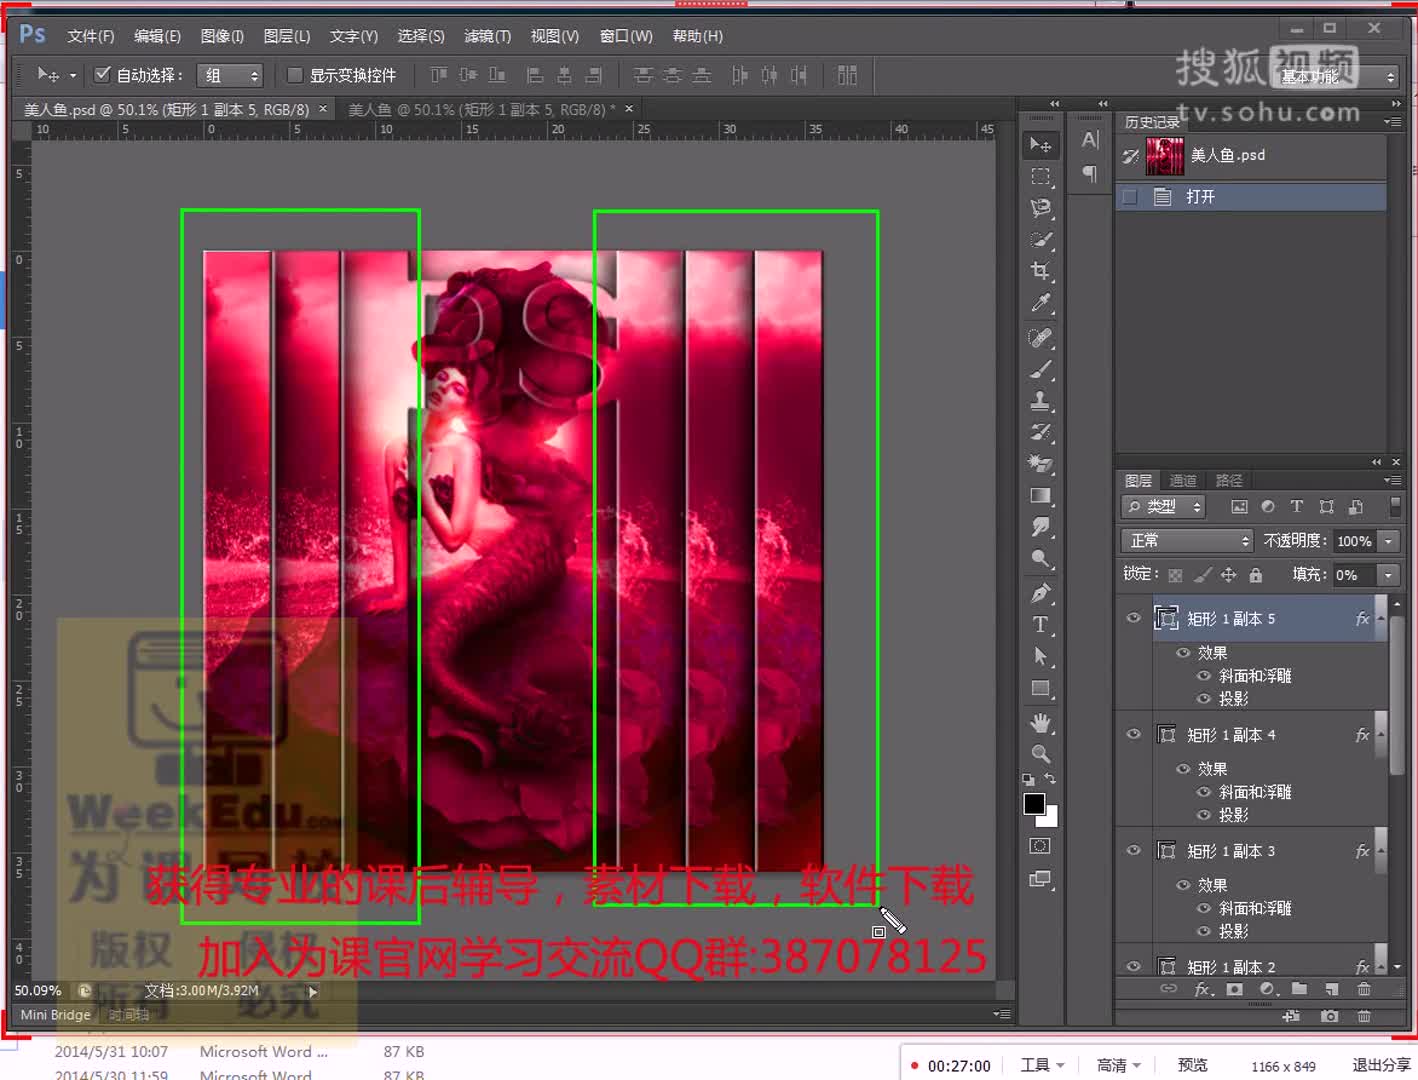Switch to the 通道 tab
The height and width of the screenshot is (1080, 1418).
pos(1183,481)
